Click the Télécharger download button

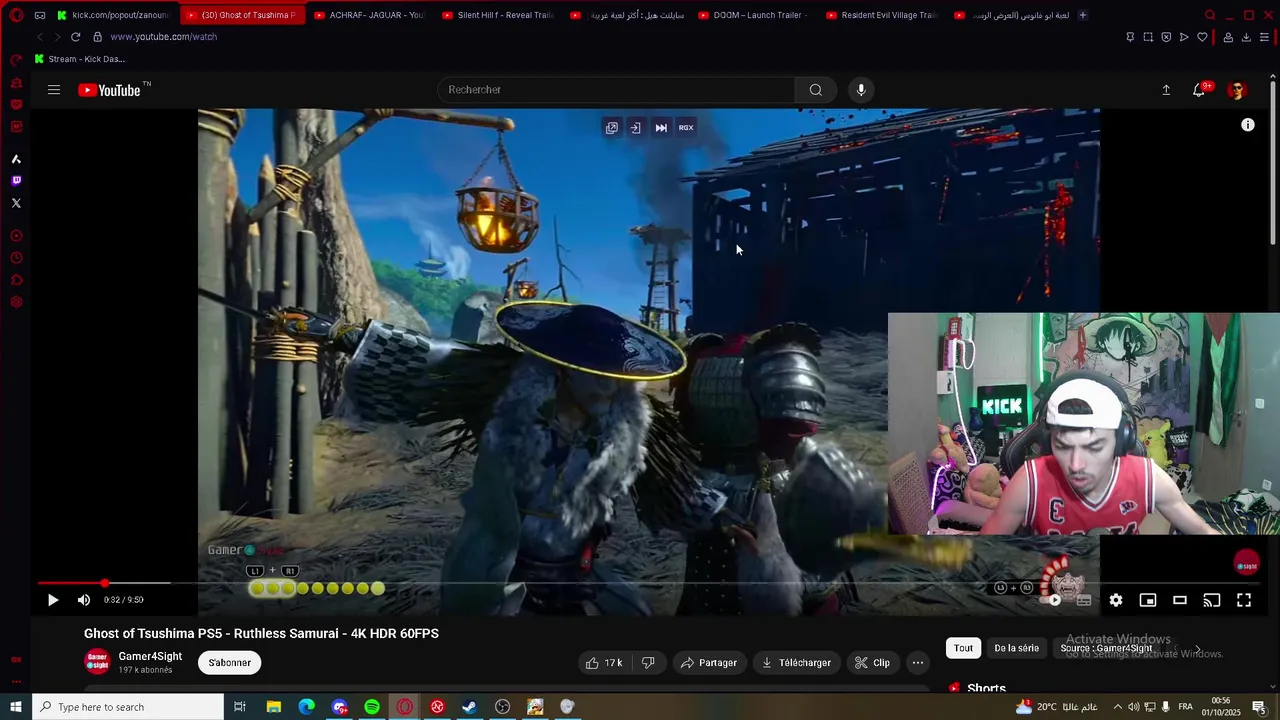tap(796, 663)
